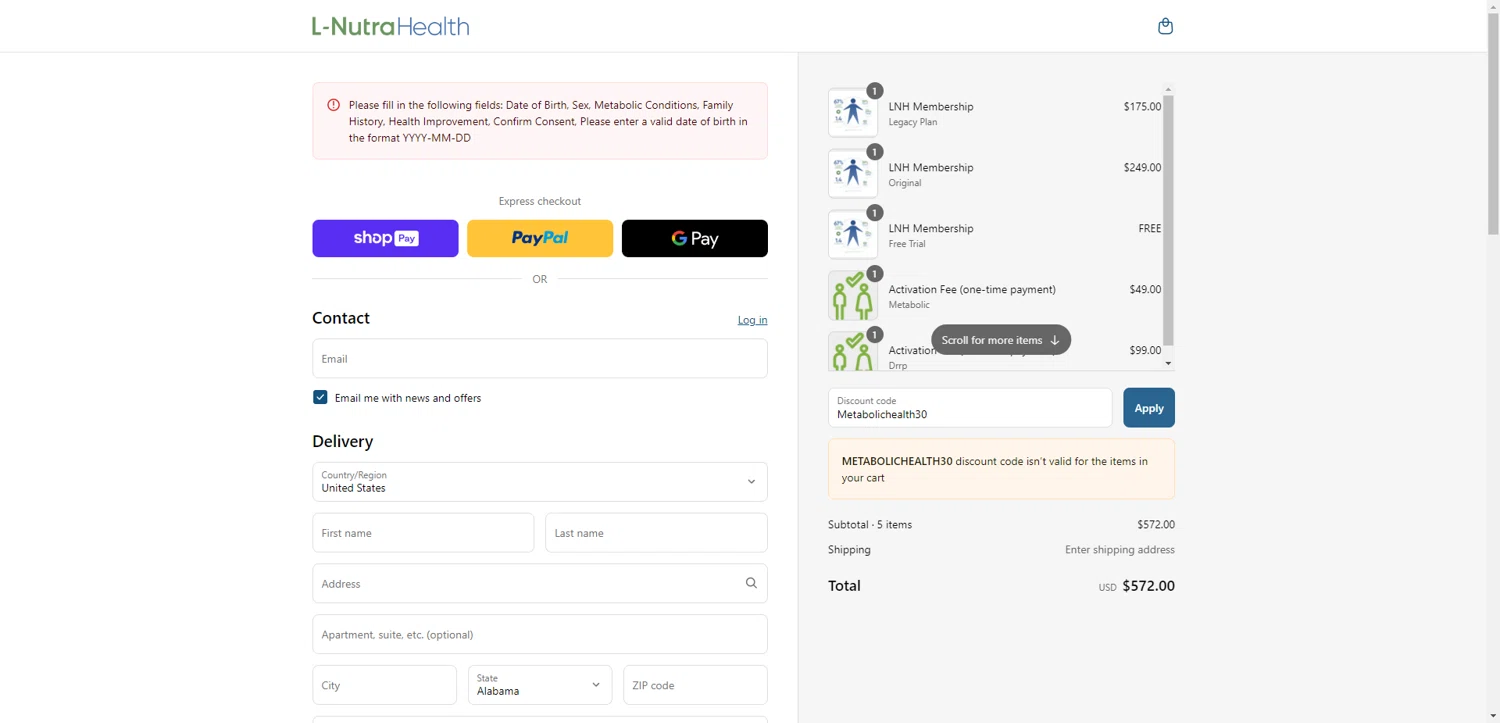The image size is (1500, 723).
Task: Click the Discount code input field
Action: (970, 408)
